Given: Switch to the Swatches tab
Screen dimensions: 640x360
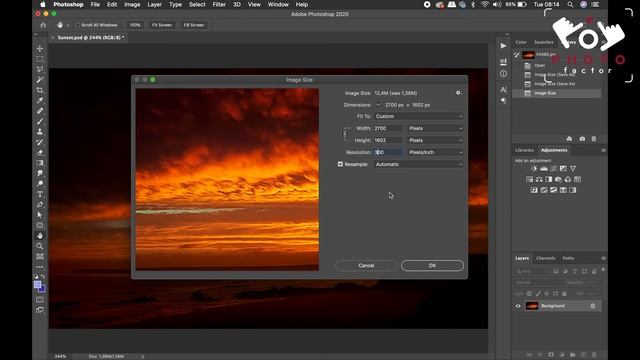Looking at the screenshot, I should [544, 42].
